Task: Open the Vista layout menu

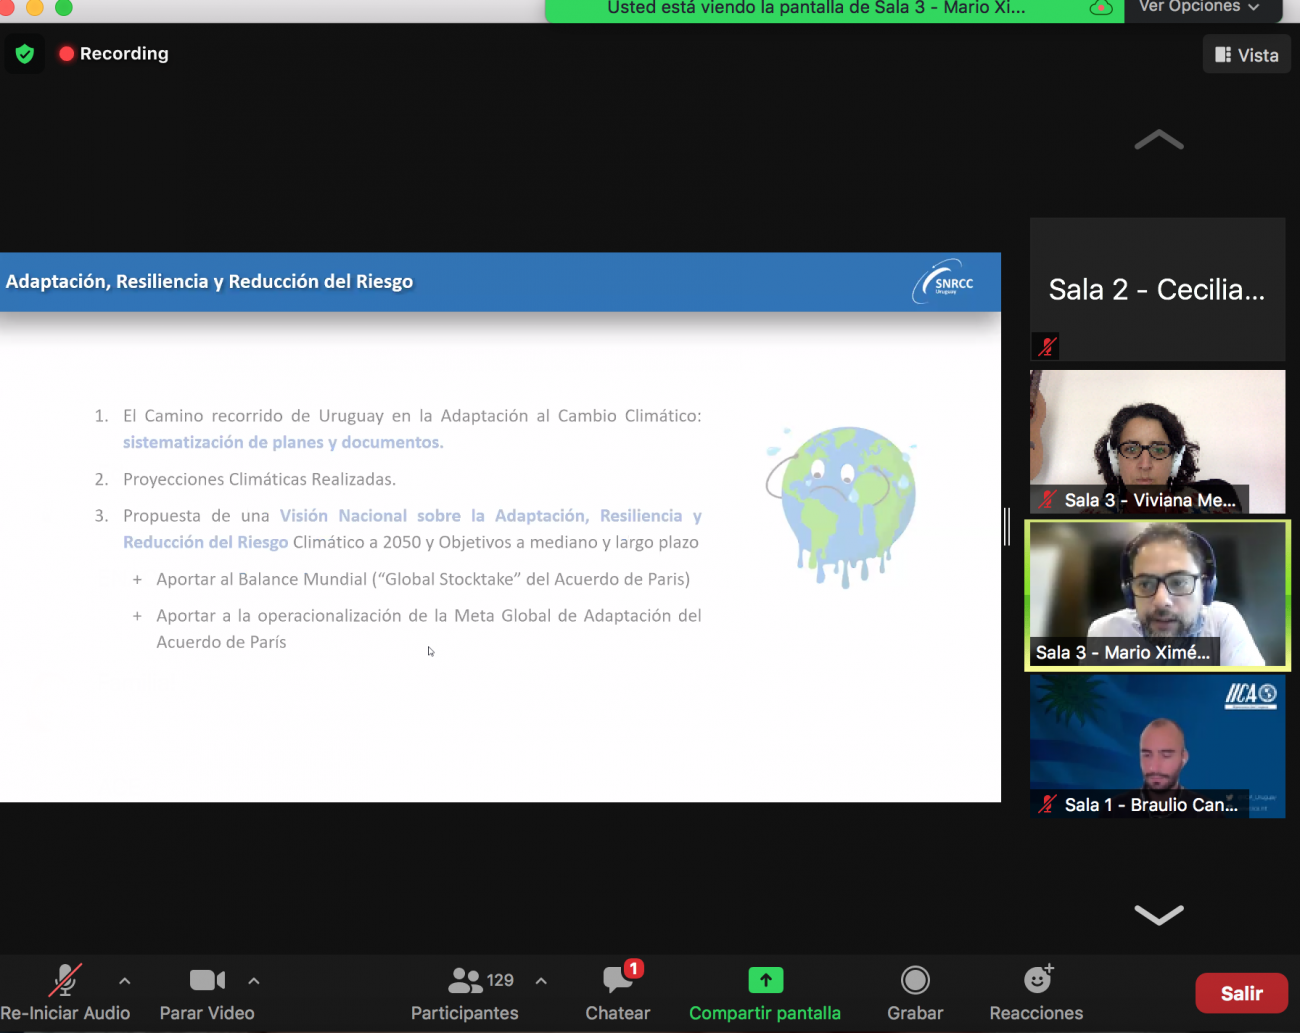Action: 1246,55
